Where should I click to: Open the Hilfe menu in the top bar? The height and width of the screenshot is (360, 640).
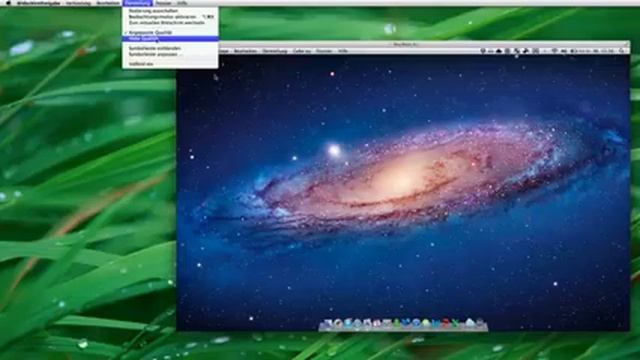coord(182,3)
